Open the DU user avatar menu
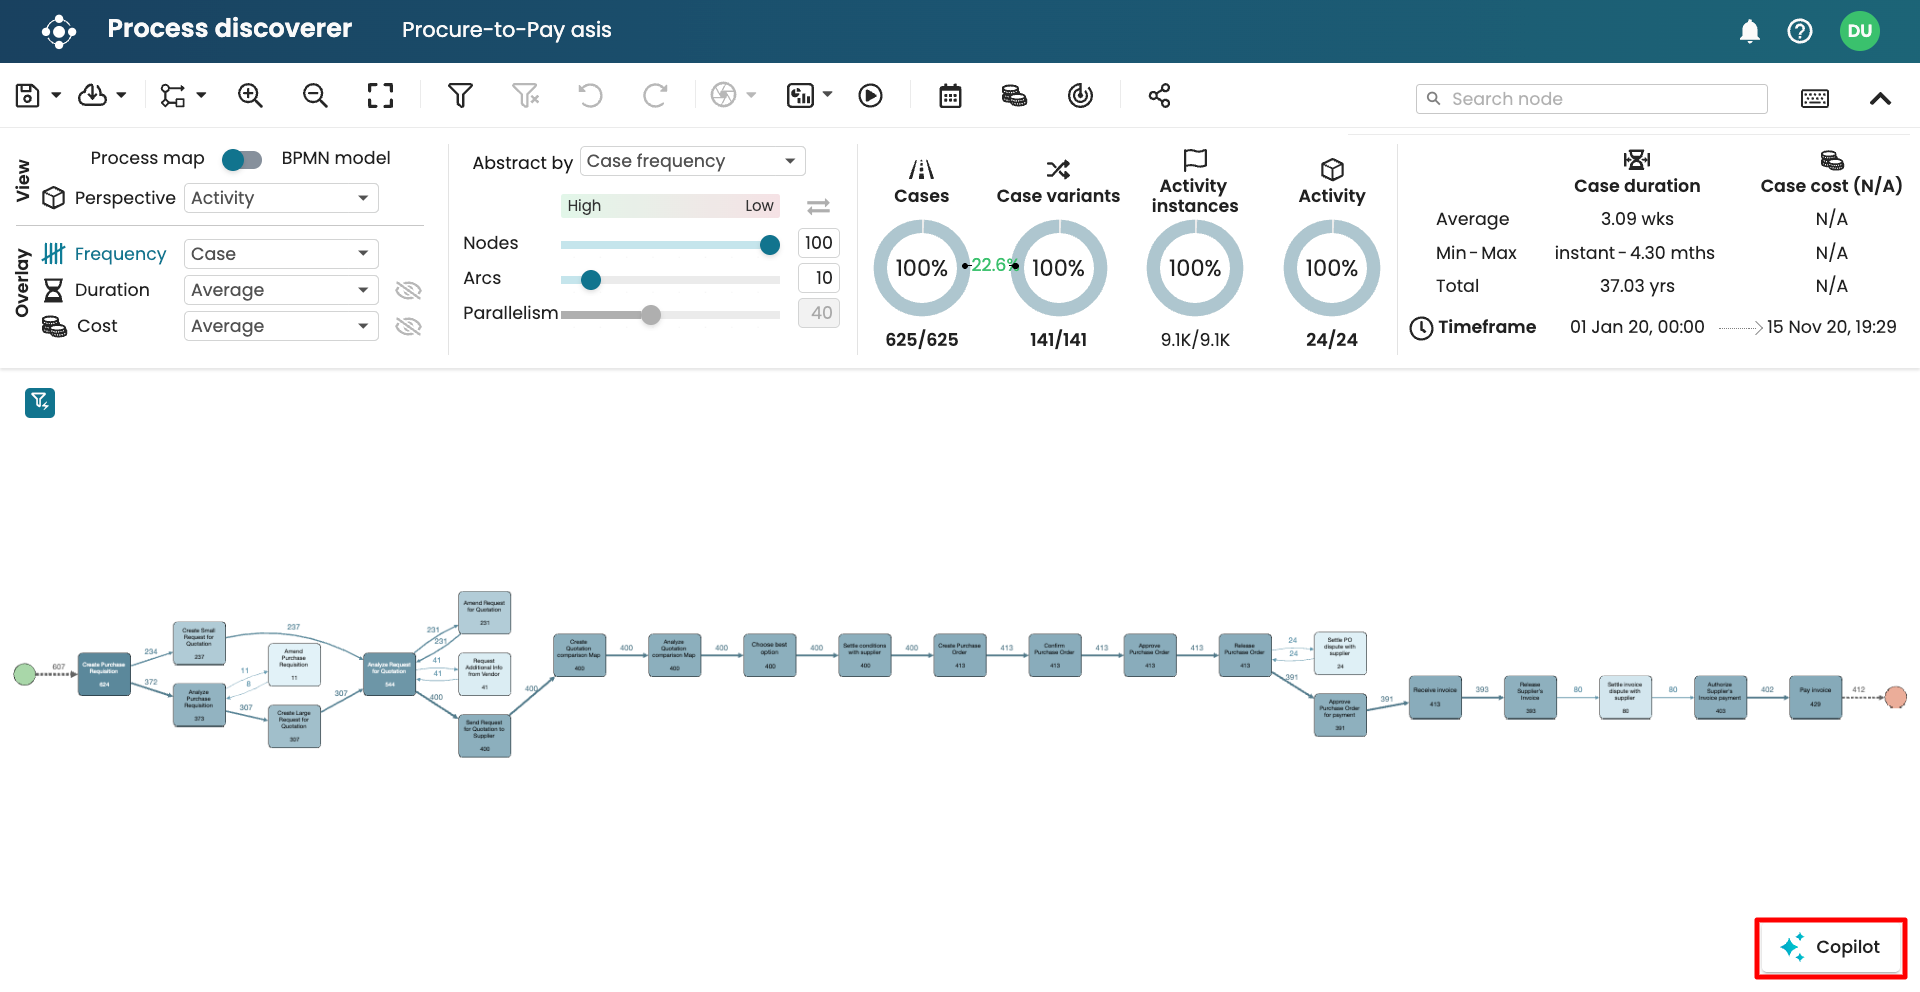This screenshot has height=992, width=1920. pyautogui.click(x=1859, y=31)
